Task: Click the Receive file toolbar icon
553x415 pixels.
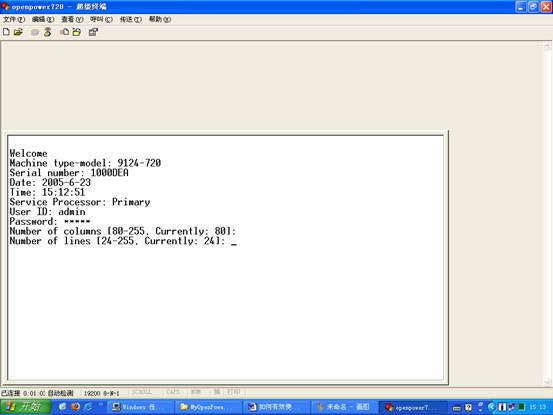Action: (x=77, y=32)
